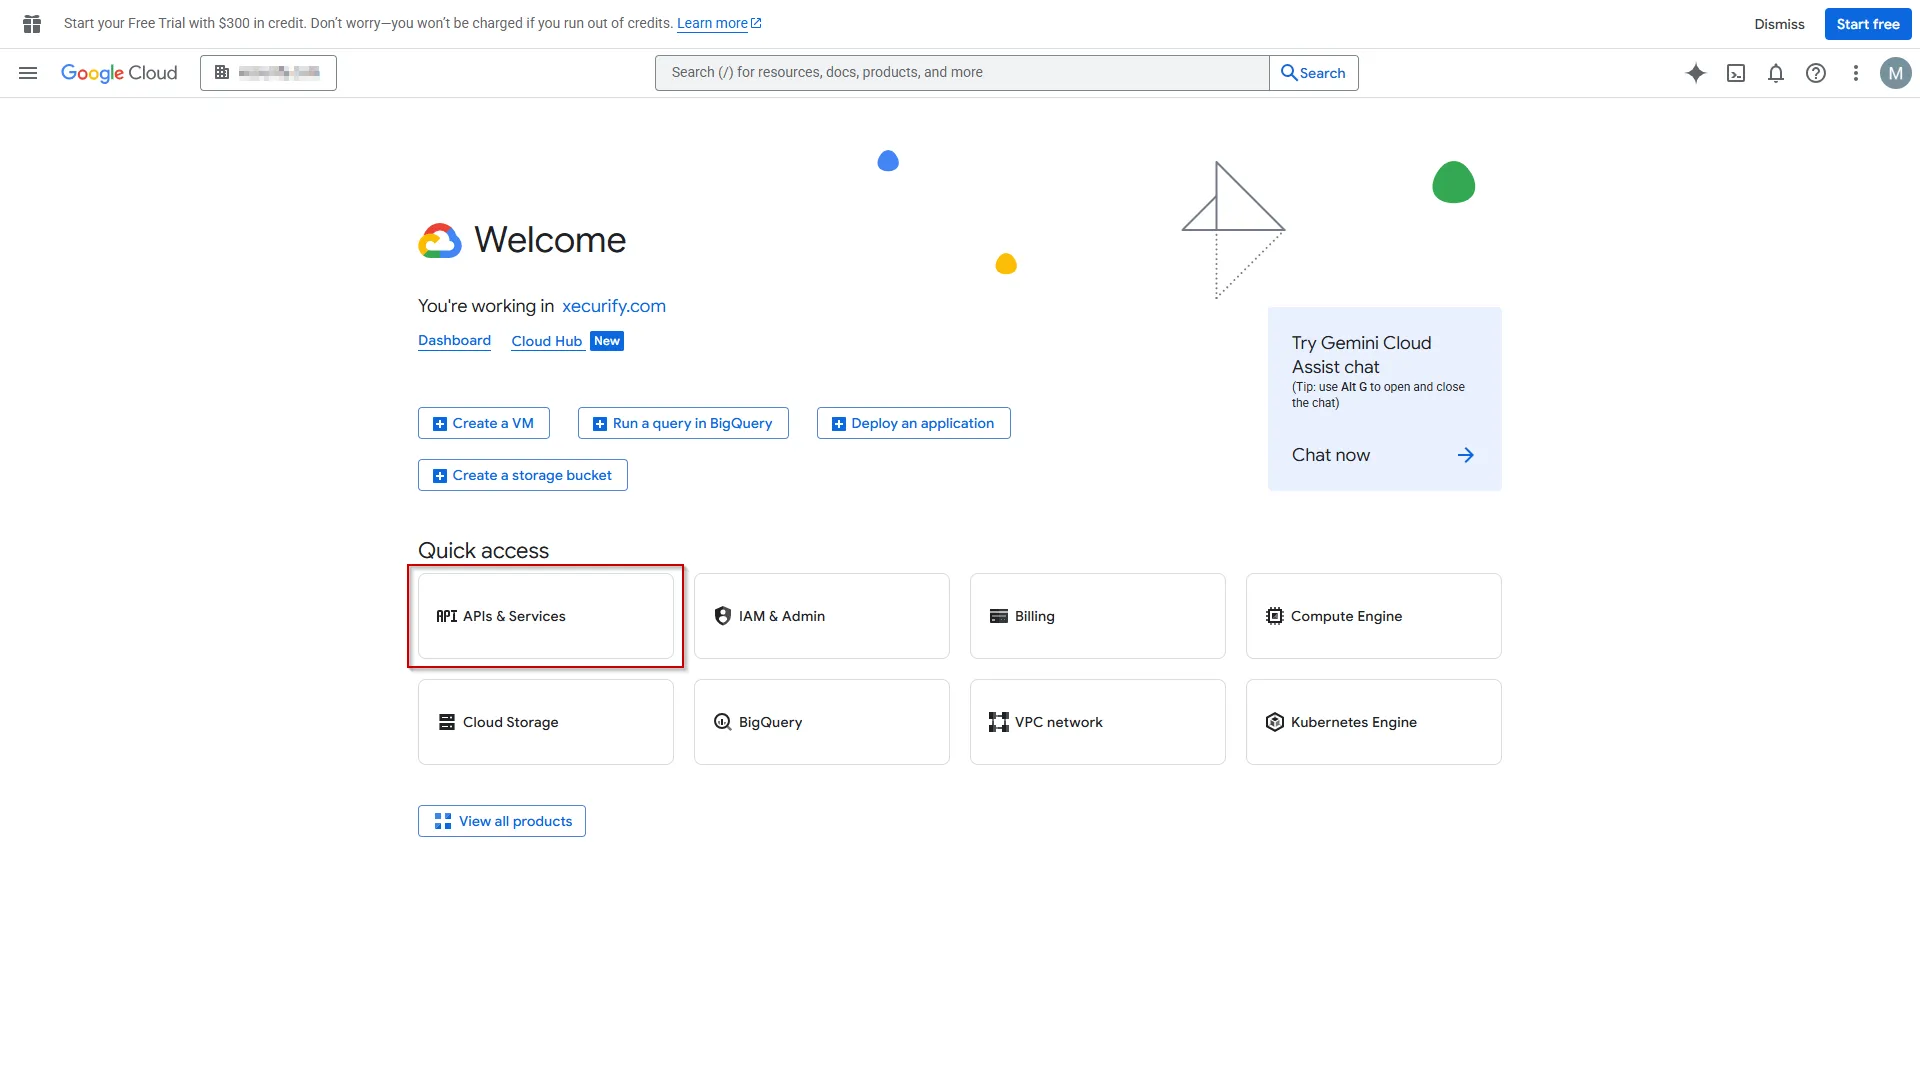This screenshot has width=1920, height=1080.
Task: Go to the Dashboard link
Action: [454, 341]
